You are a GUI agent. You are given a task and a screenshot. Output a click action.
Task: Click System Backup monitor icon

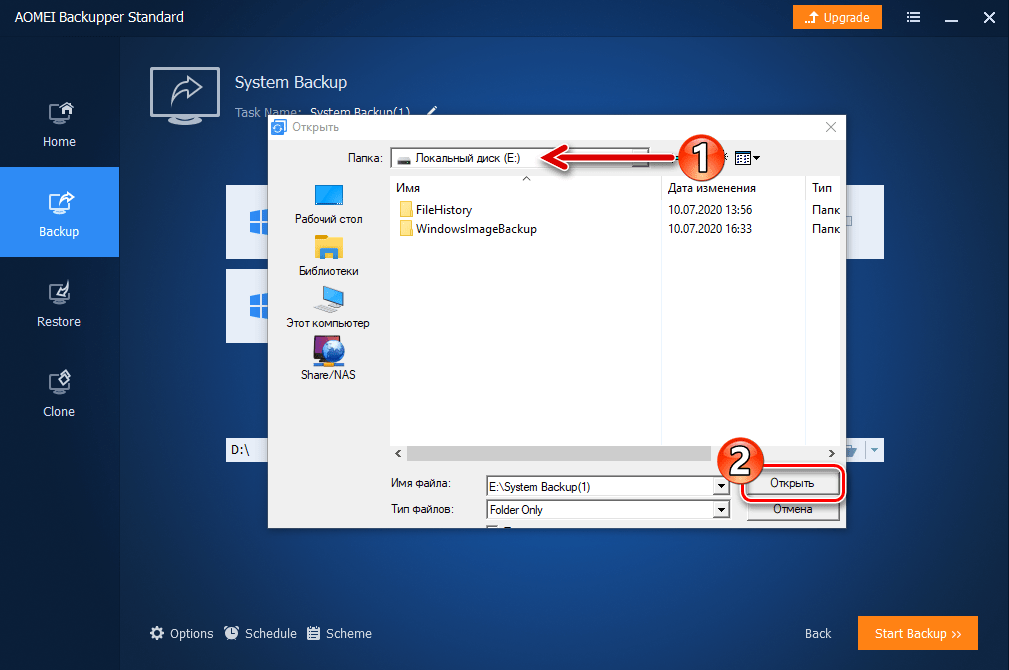[x=185, y=95]
